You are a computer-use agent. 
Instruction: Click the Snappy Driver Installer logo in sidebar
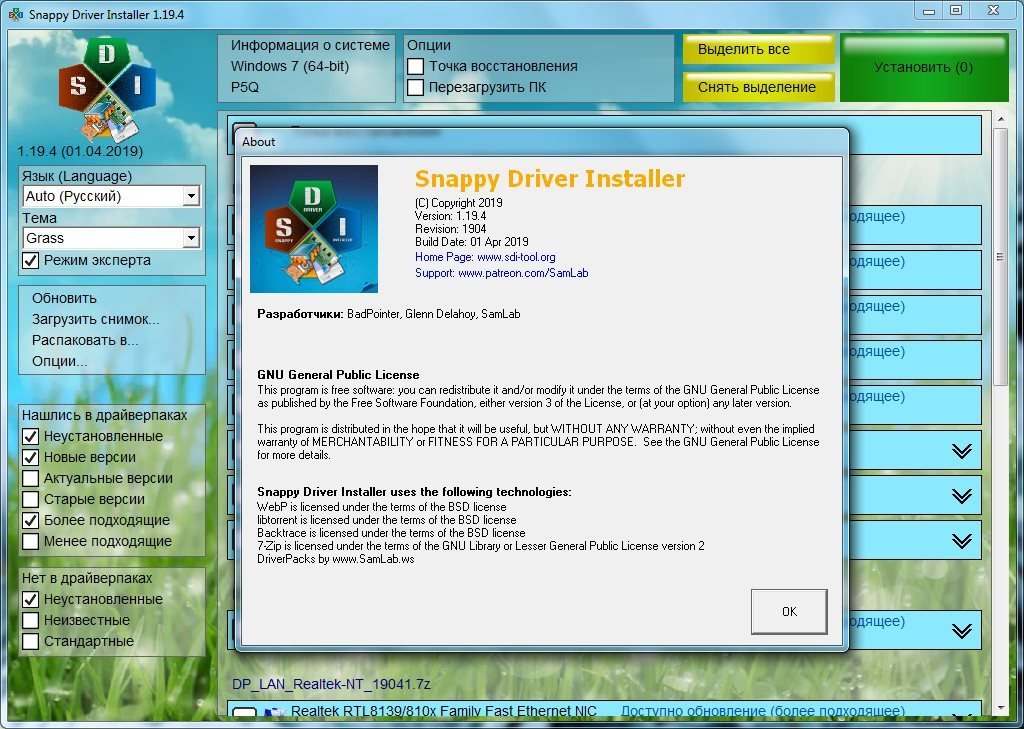pos(107,90)
